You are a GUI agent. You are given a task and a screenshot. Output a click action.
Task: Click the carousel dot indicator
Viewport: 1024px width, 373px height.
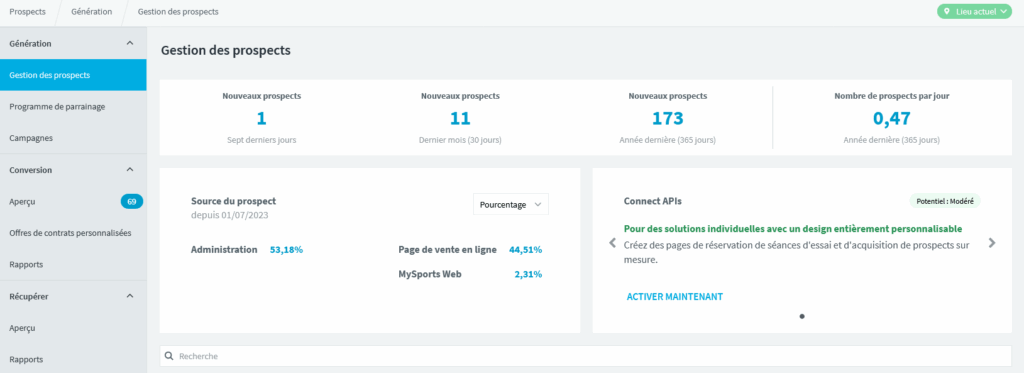tap(802, 316)
